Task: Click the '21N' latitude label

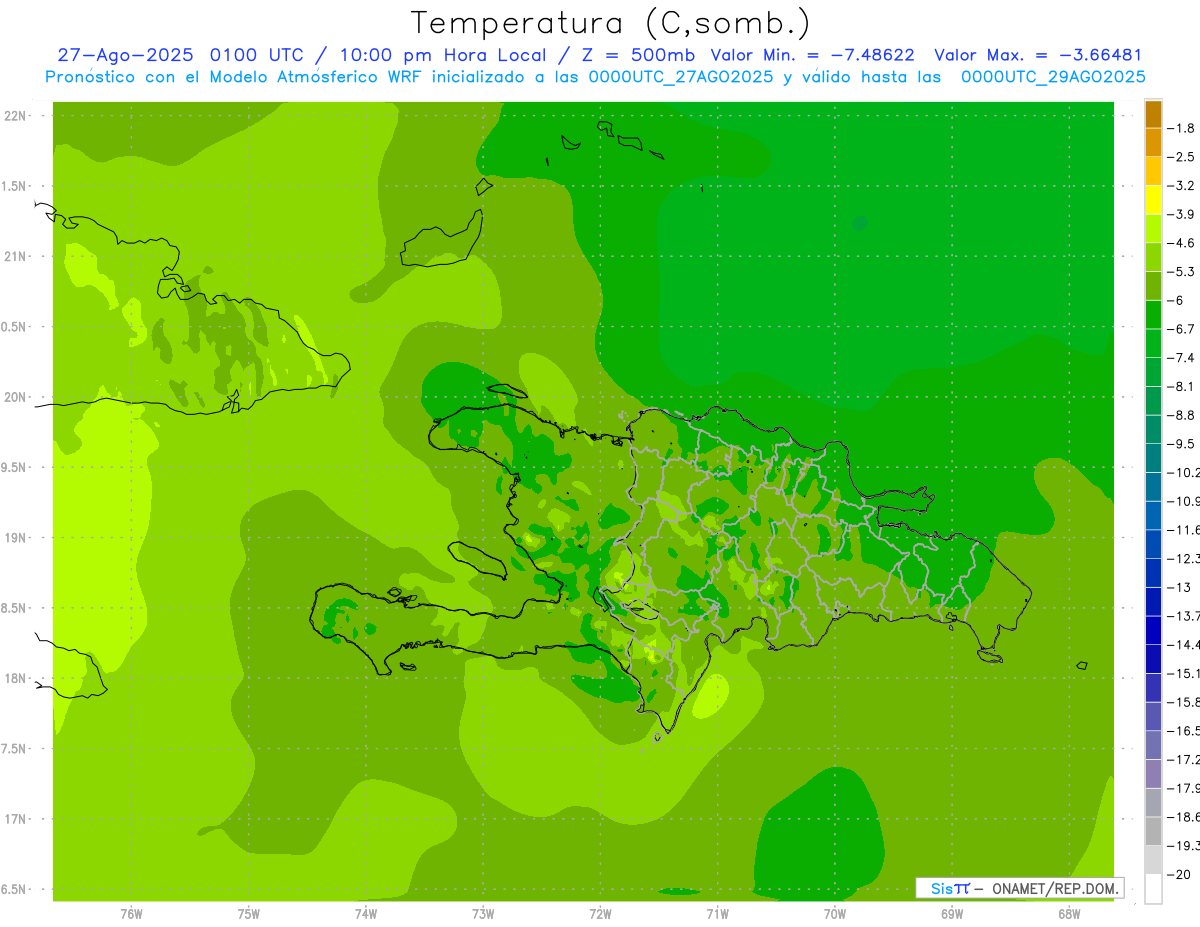Action: click(x=15, y=256)
